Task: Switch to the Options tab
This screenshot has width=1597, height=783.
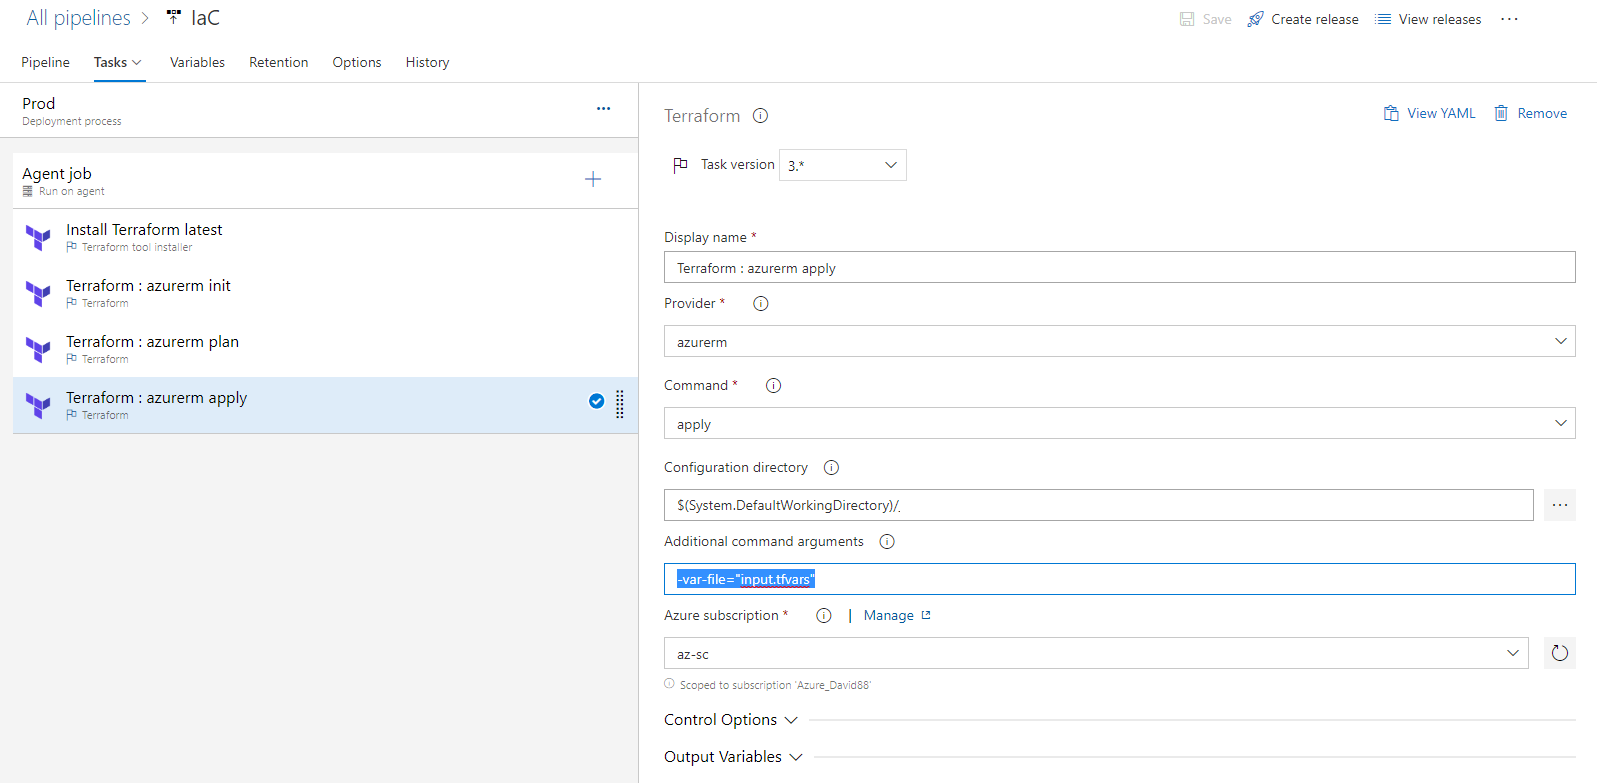Action: (357, 62)
